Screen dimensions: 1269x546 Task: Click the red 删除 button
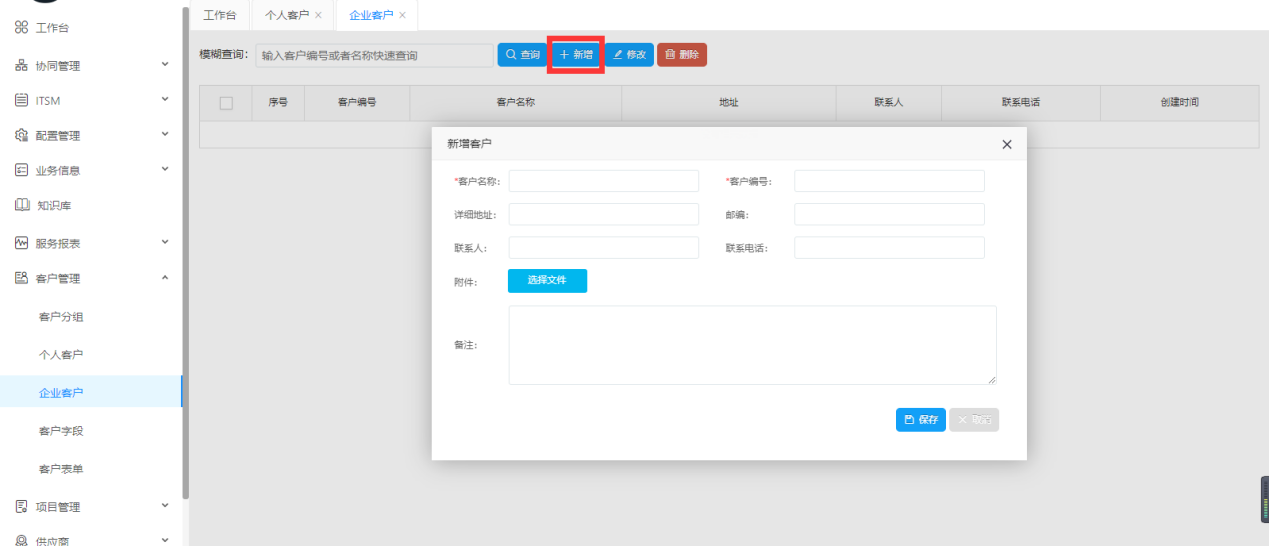[x=682, y=55]
